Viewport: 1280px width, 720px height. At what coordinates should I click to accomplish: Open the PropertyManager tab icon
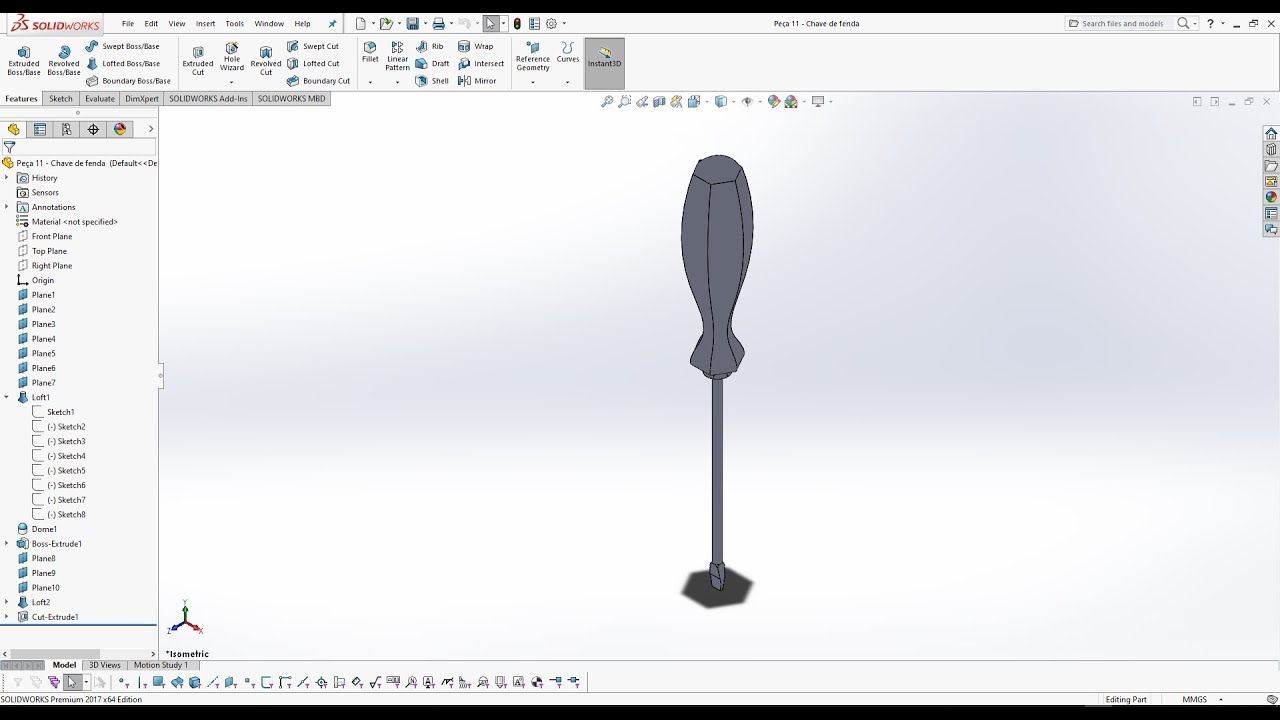click(x=40, y=129)
